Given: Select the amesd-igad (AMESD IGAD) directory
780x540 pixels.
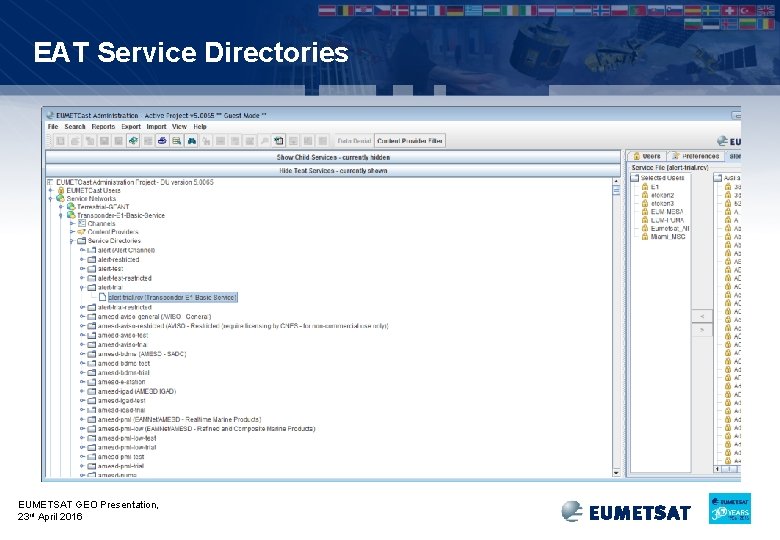Looking at the screenshot, I should coord(137,391).
